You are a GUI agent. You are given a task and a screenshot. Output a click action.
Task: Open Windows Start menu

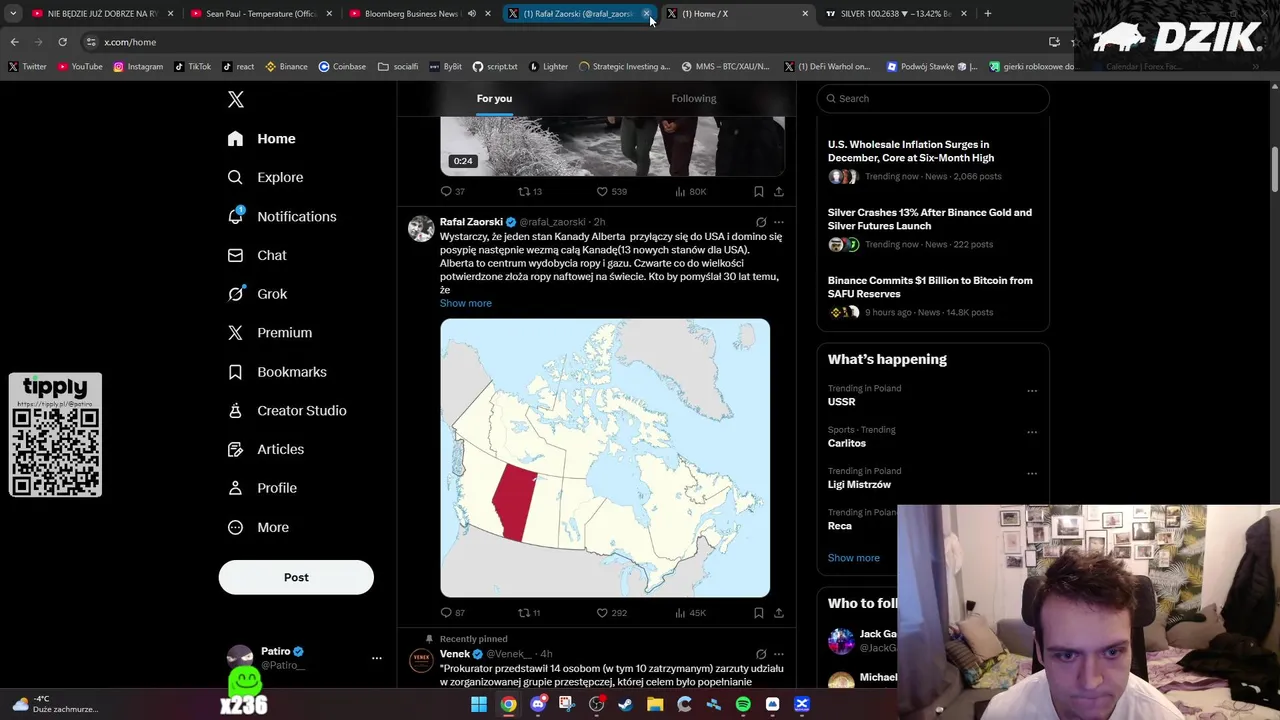pyautogui.click(x=479, y=704)
